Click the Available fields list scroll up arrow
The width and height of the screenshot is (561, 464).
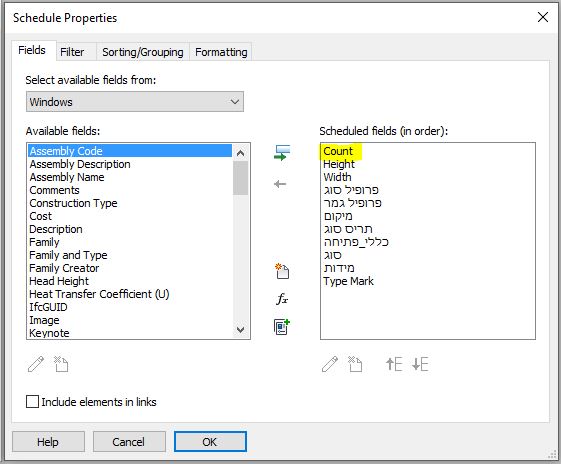point(240,153)
